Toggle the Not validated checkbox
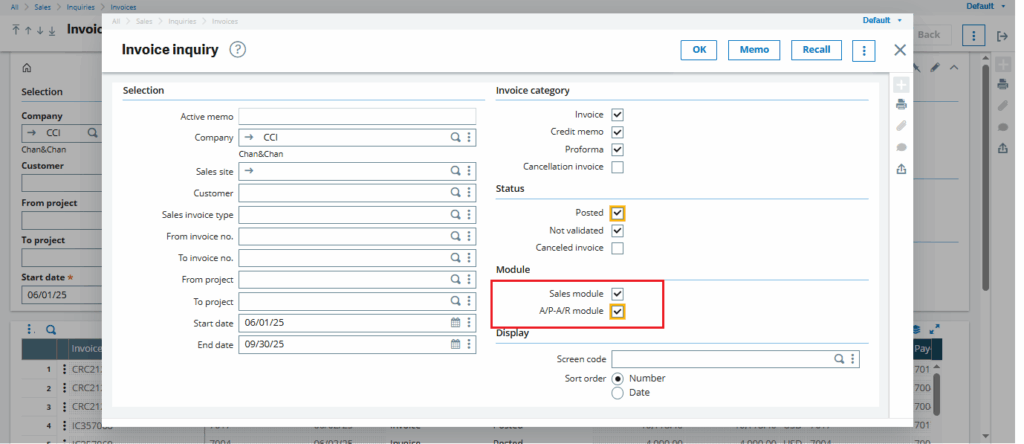This screenshot has width=1024, height=444. click(617, 230)
